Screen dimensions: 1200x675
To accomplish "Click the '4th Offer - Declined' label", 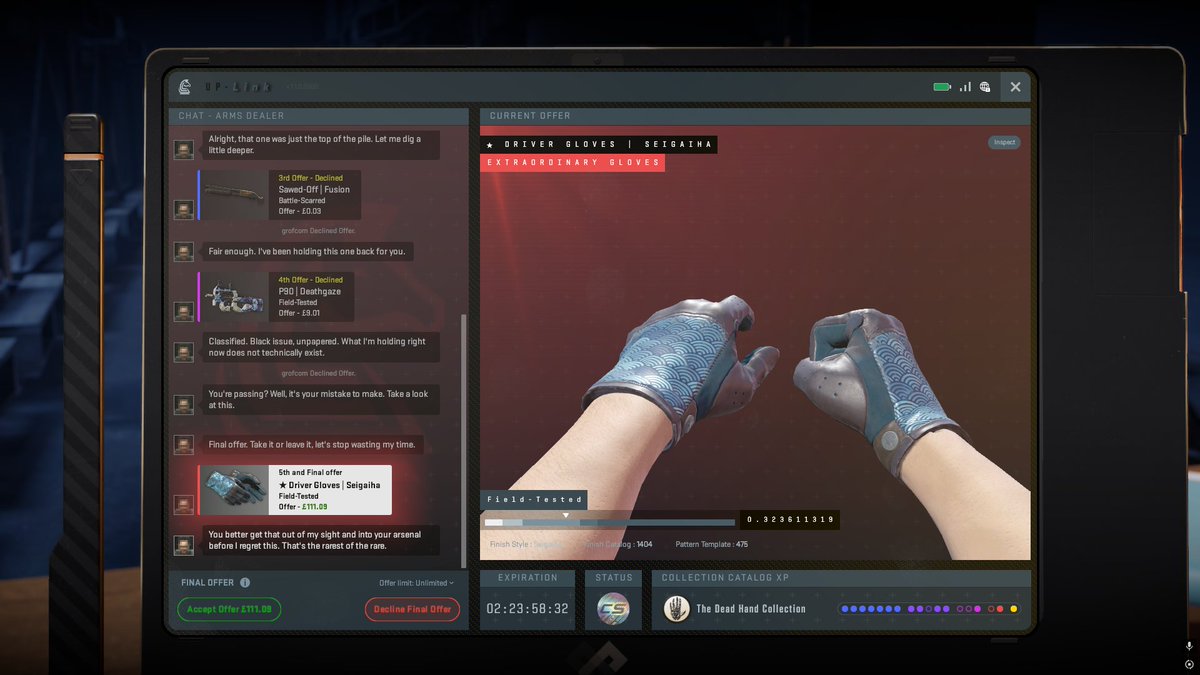I will [x=311, y=280].
